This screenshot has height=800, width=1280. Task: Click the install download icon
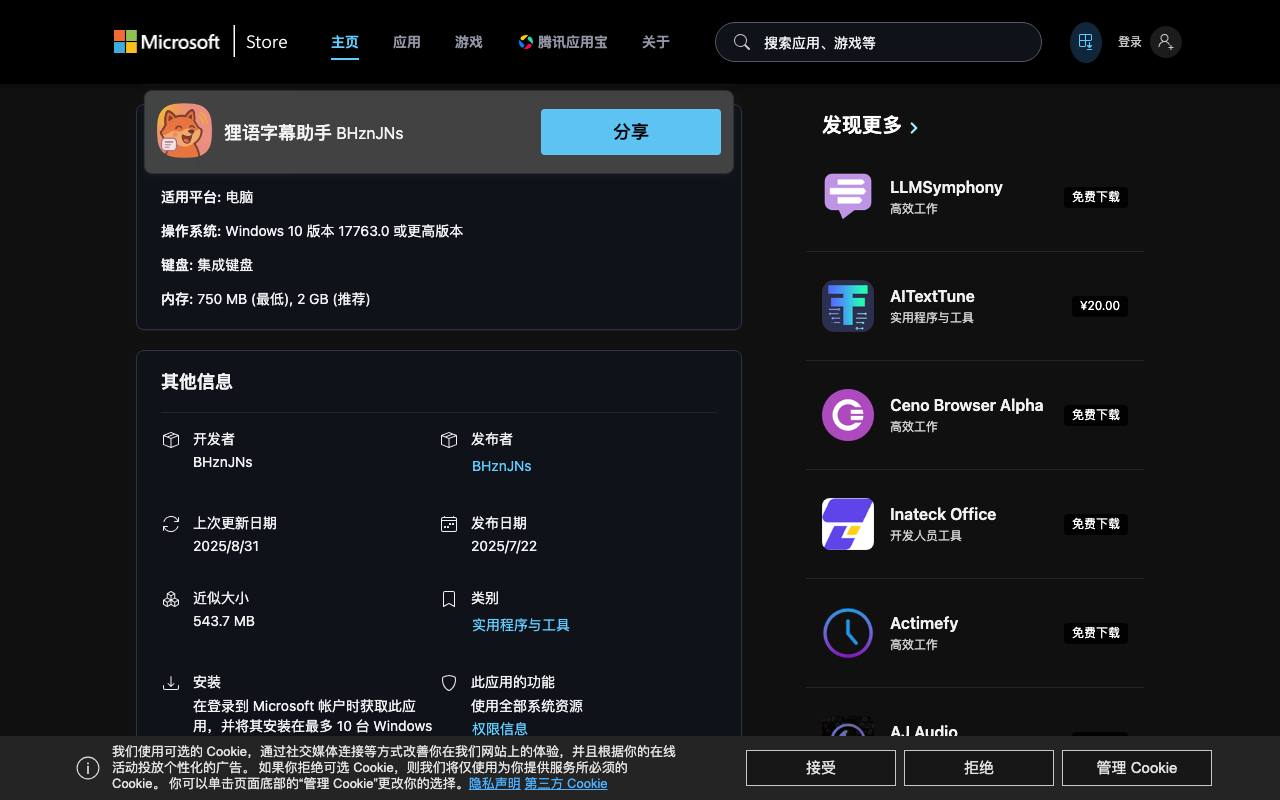[171, 683]
